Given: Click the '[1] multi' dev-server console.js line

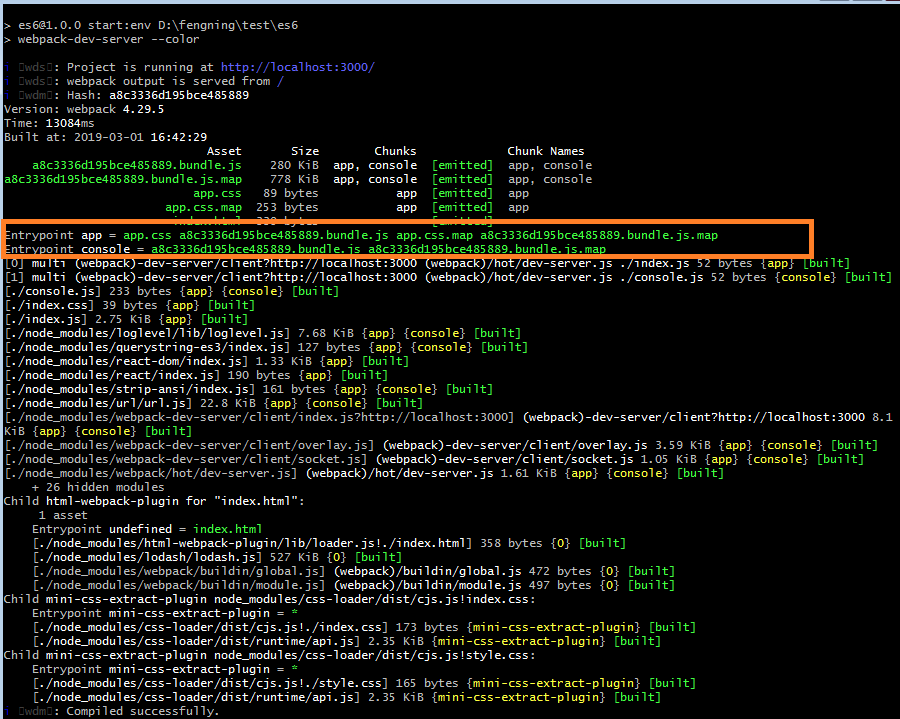Looking at the screenshot, I should 448,277.
